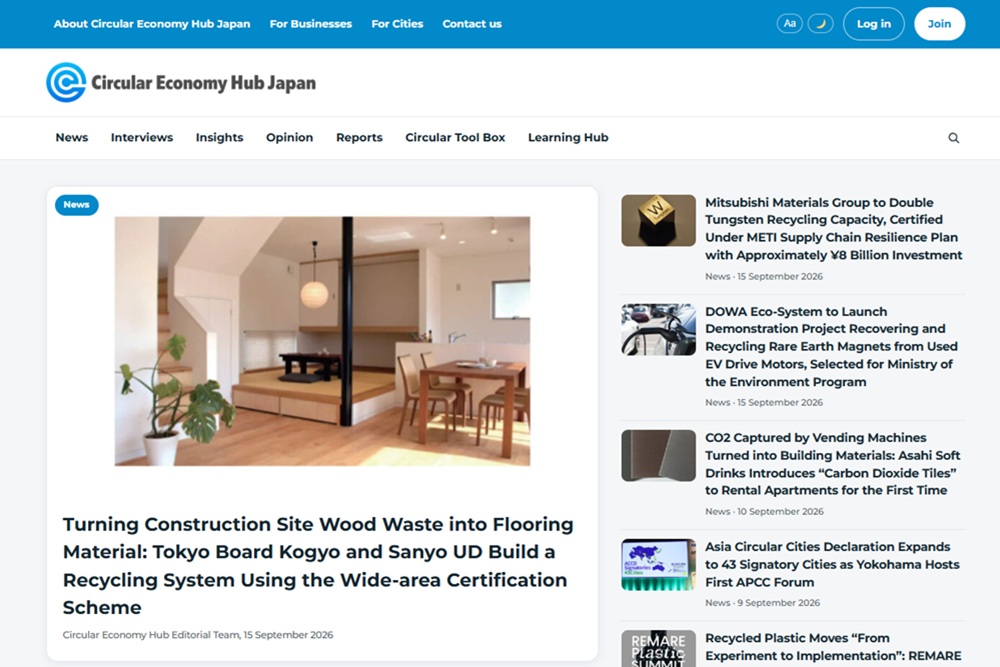Open the carbon dioxide tiles thumbnail

coord(658,455)
